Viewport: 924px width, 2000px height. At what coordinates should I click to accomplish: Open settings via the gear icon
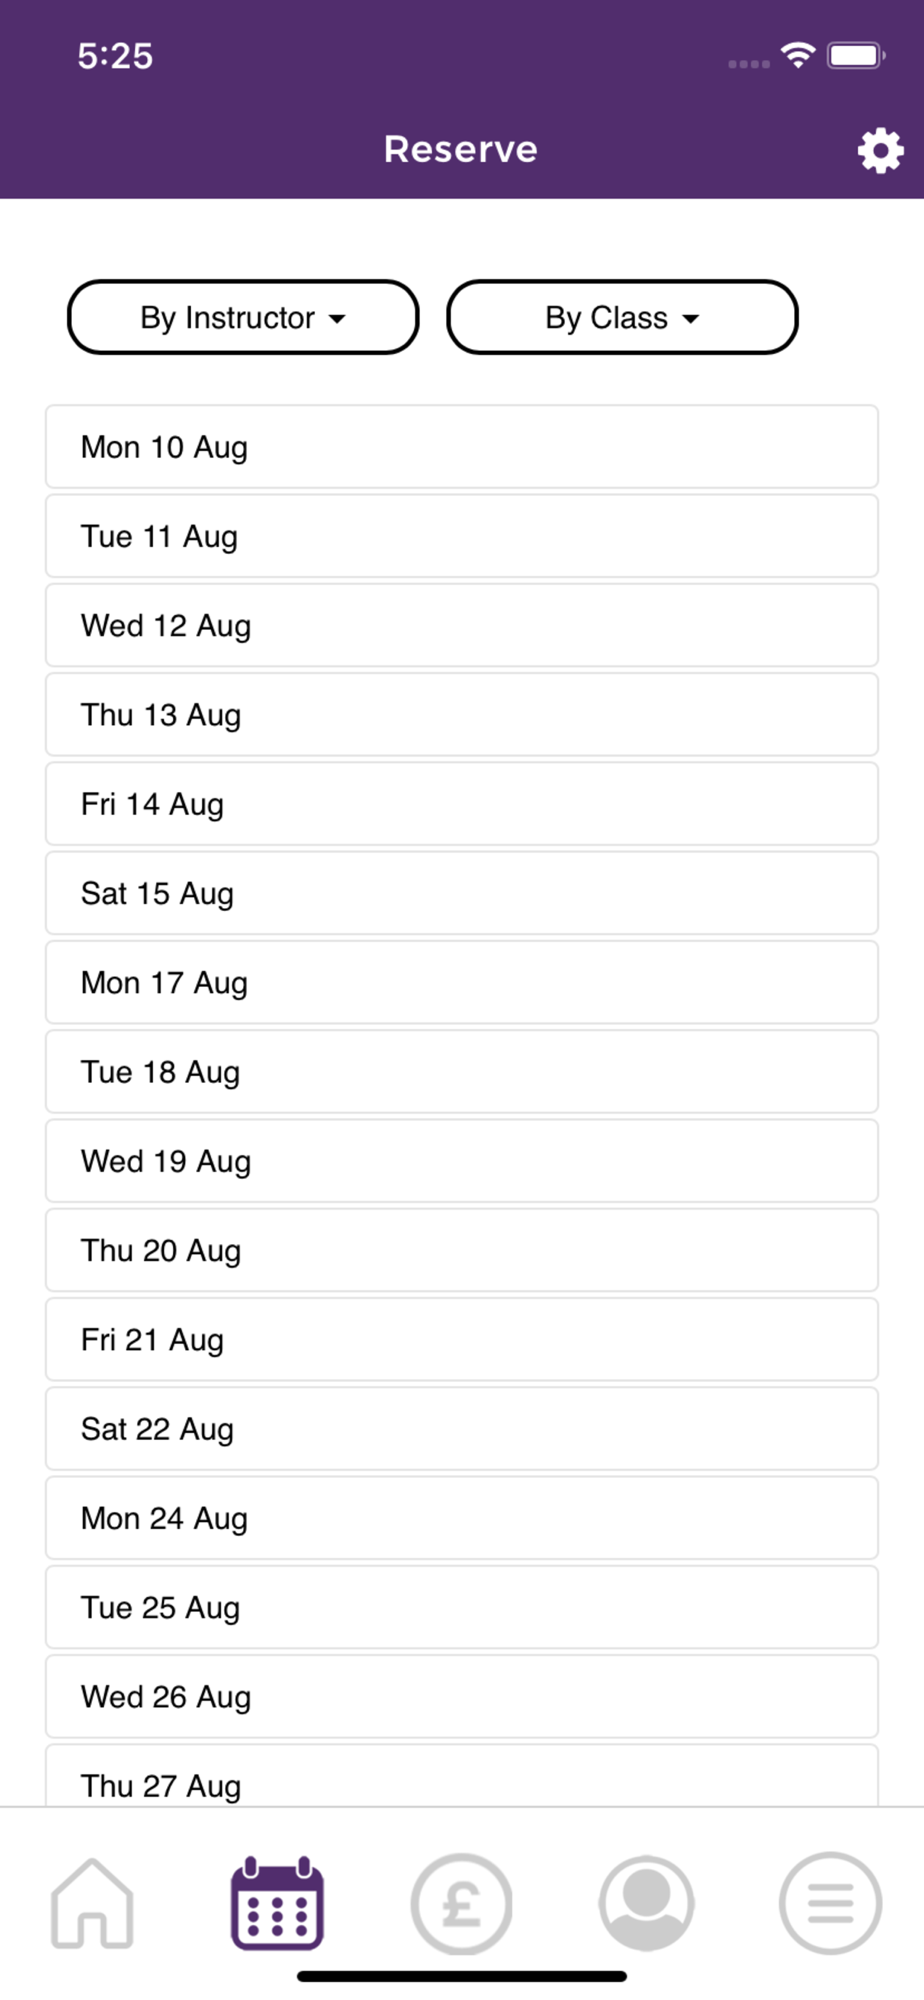pyautogui.click(x=880, y=150)
